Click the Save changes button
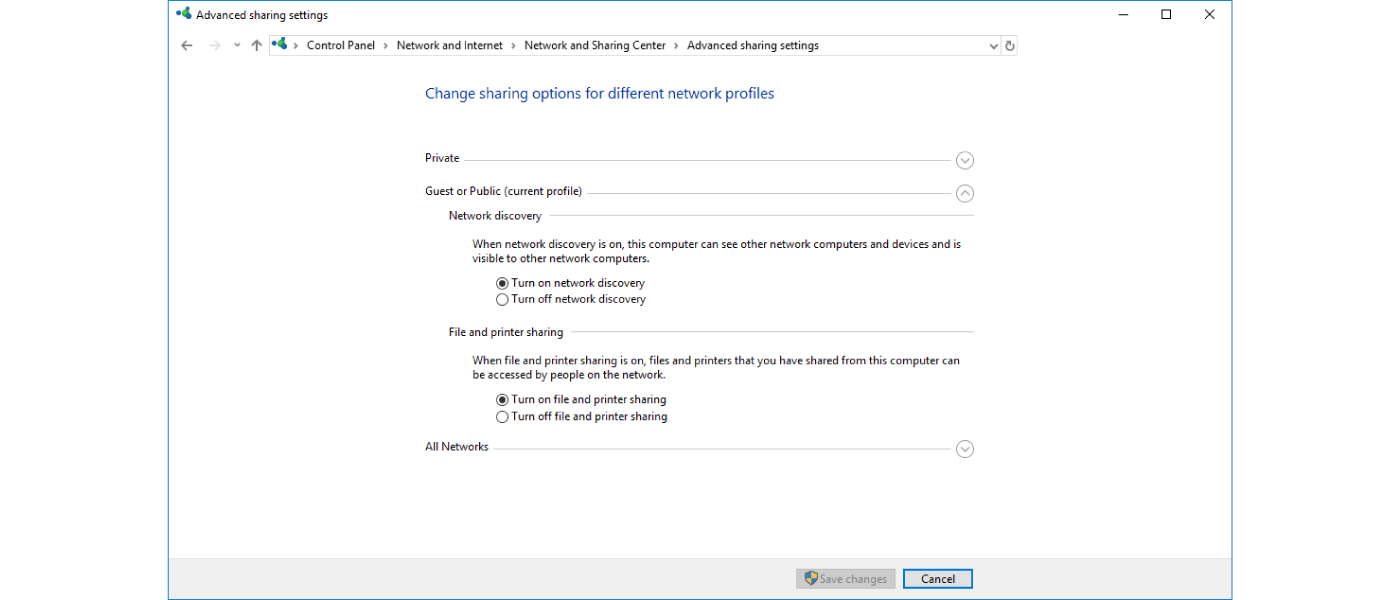The image size is (1400, 600). tap(845, 578)
